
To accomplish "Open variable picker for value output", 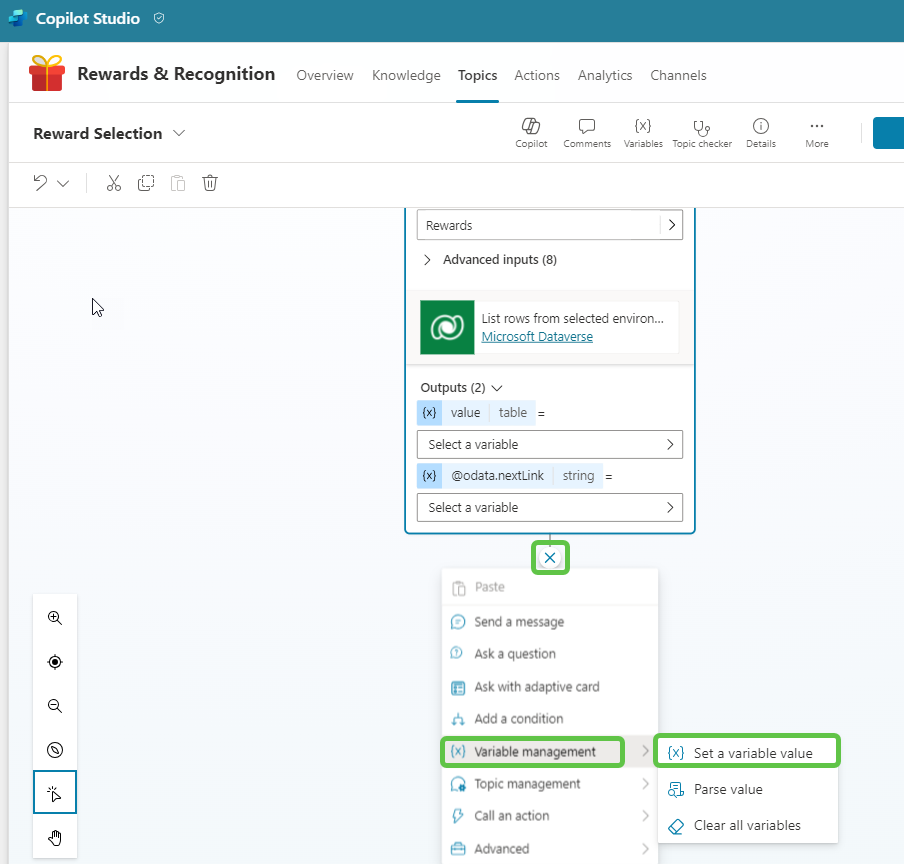I will click(x=549, y=444).
